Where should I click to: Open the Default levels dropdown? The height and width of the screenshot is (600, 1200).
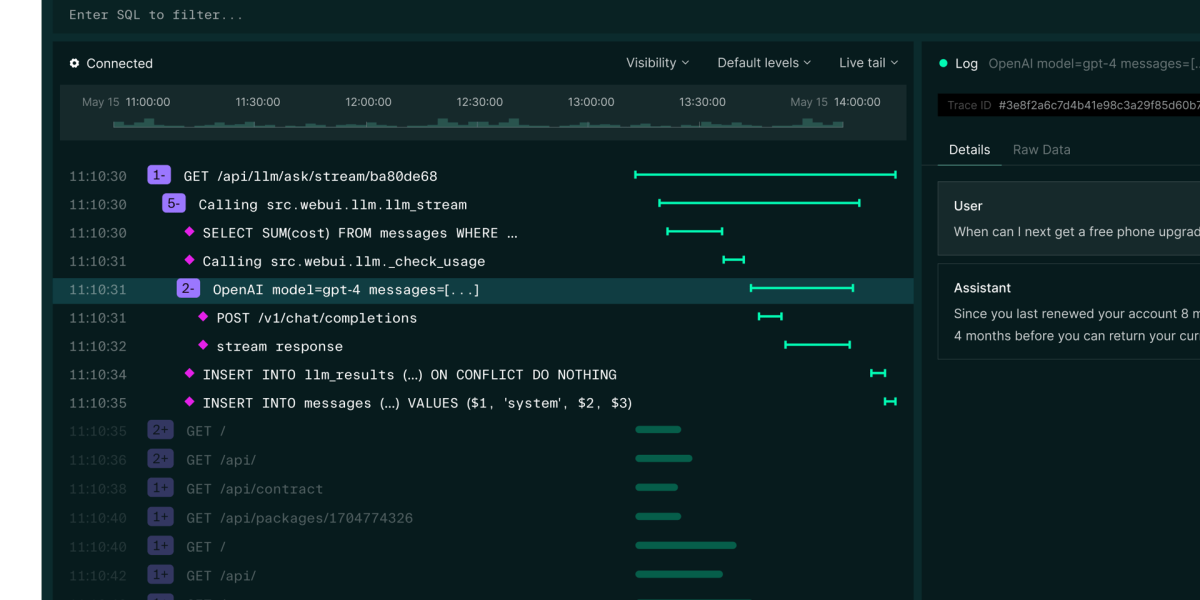click(x=763, y=63)
